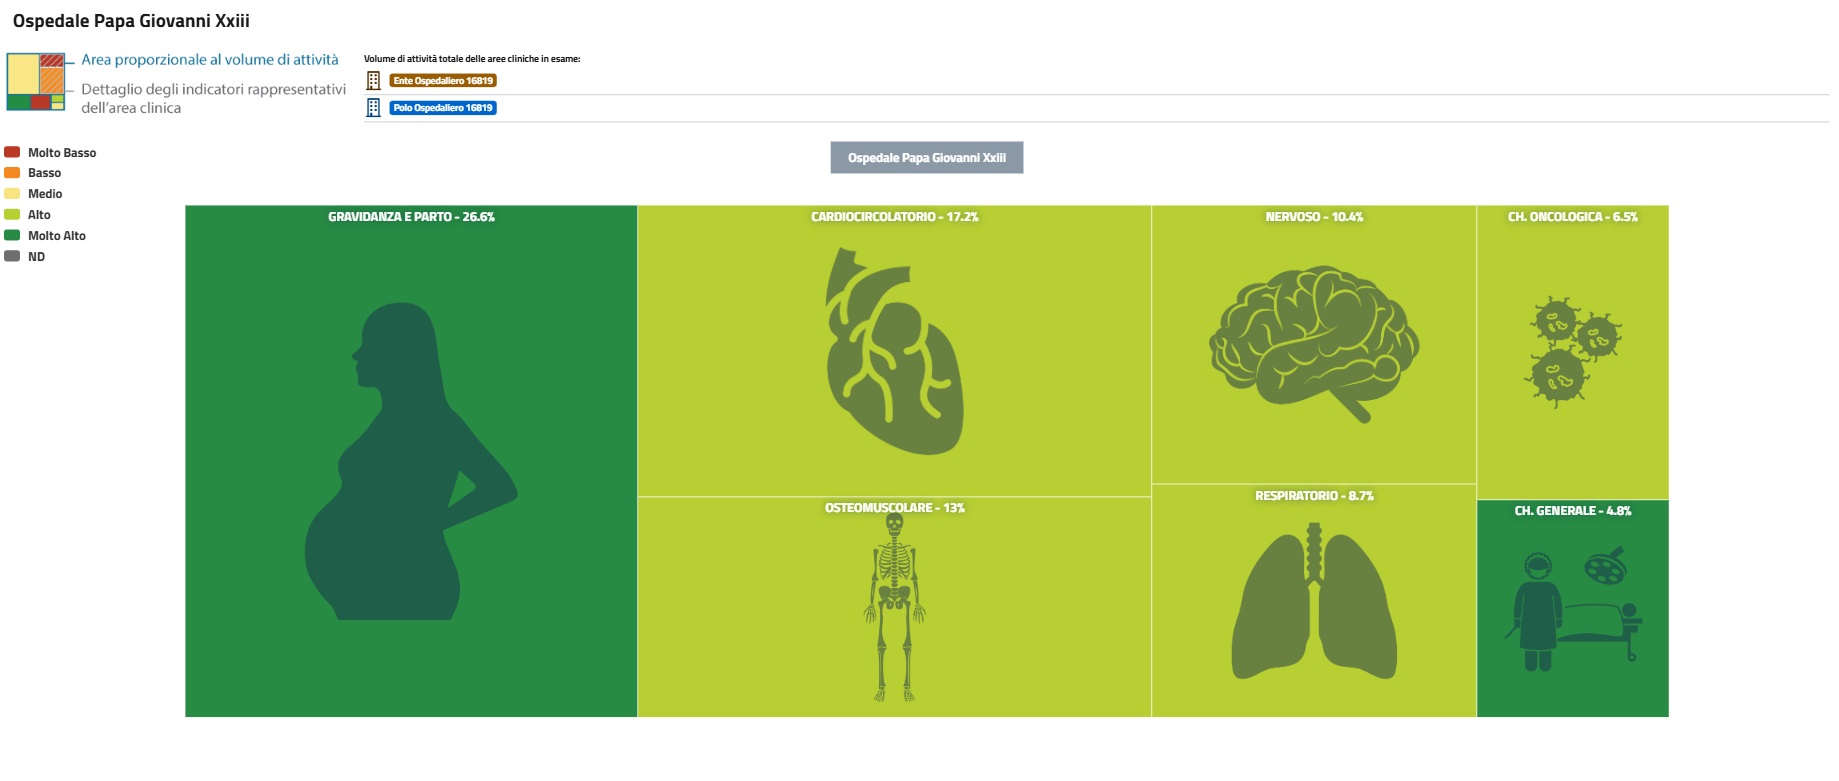This screenshot has height=781, width=1839.
Task: Click the brain icon in Nervoso tile
Action: pos(1314,343)
